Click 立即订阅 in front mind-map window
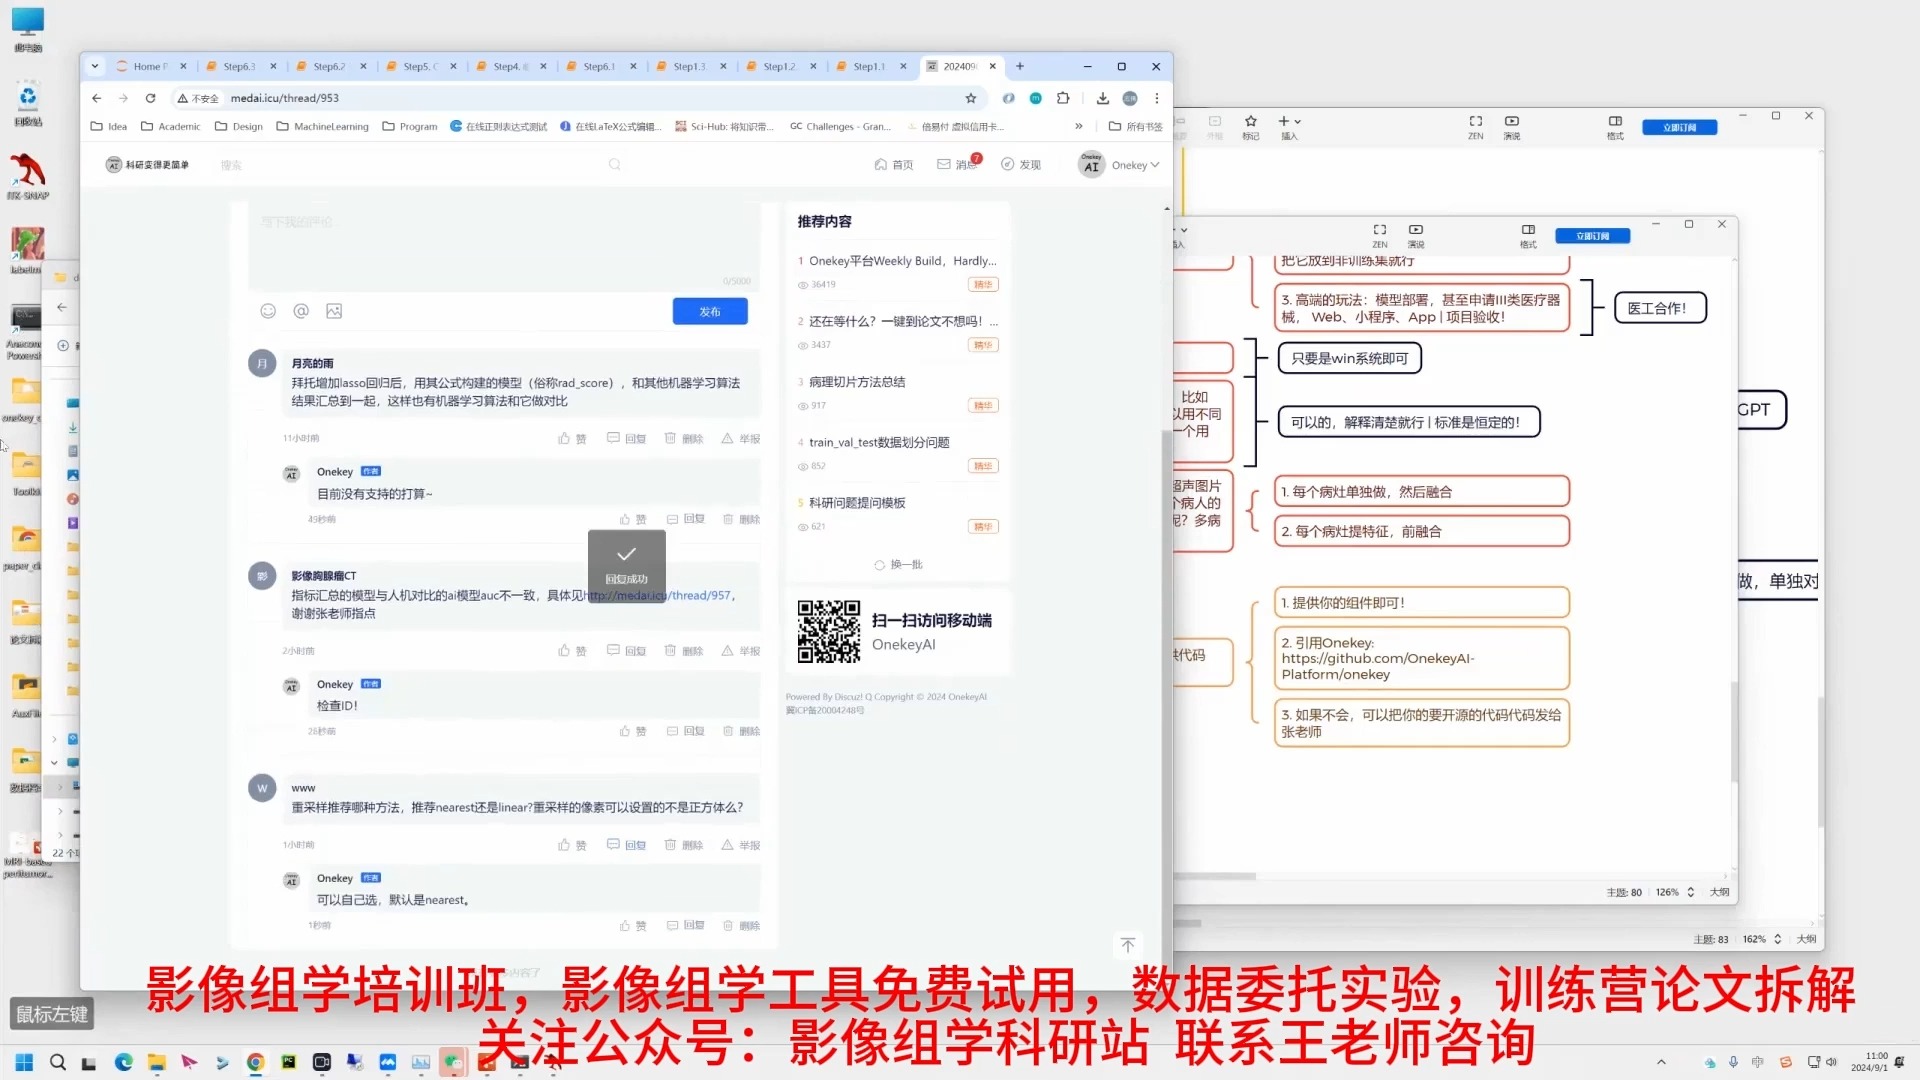The image size is (1920, 1080). click(x=1593, y=236)
